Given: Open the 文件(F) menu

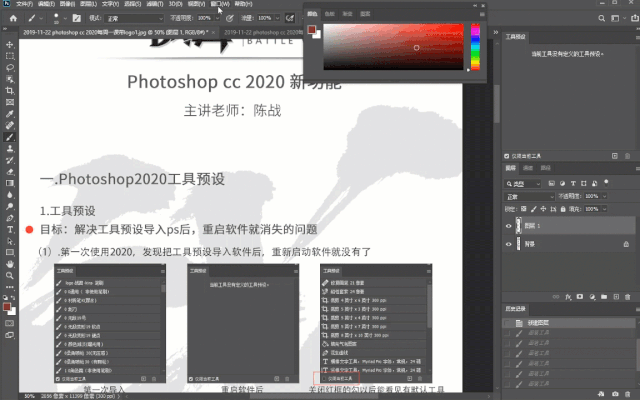Looking at the screenshot, I should pyautogui.click(x=24, y=4).
